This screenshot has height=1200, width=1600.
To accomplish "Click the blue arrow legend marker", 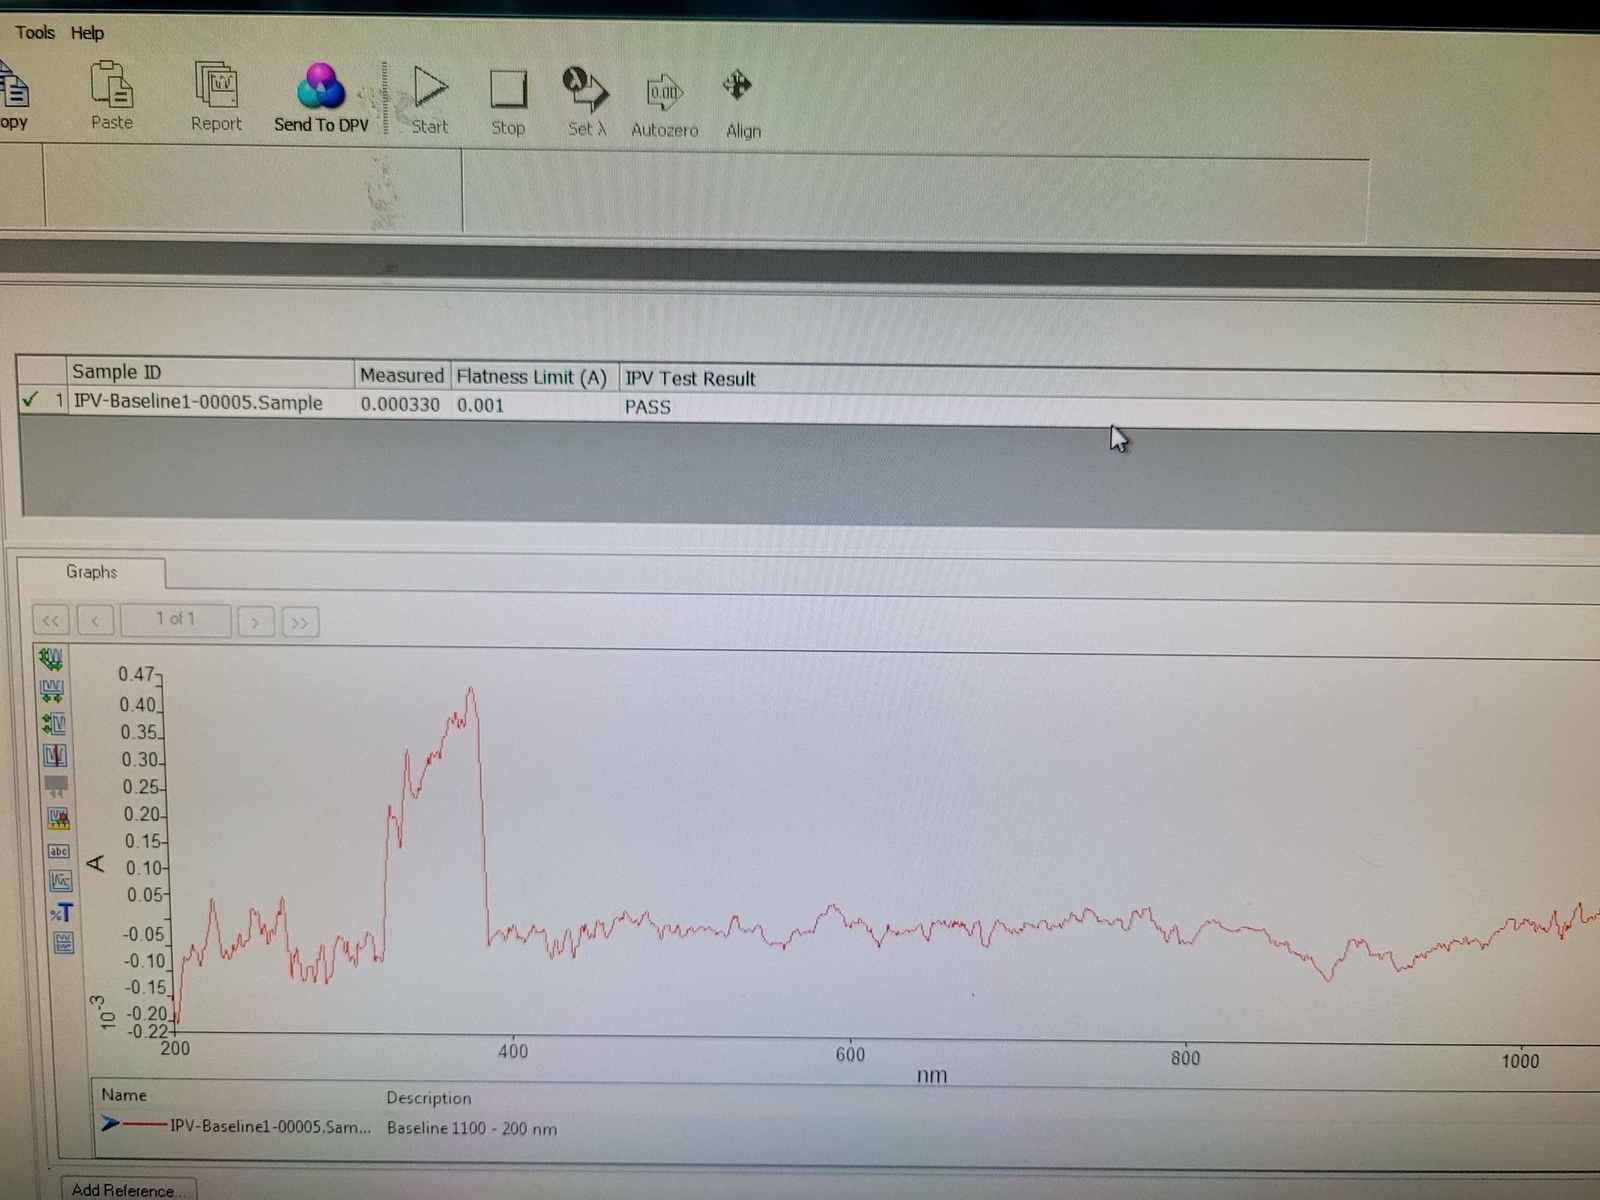I will 110,1124.
